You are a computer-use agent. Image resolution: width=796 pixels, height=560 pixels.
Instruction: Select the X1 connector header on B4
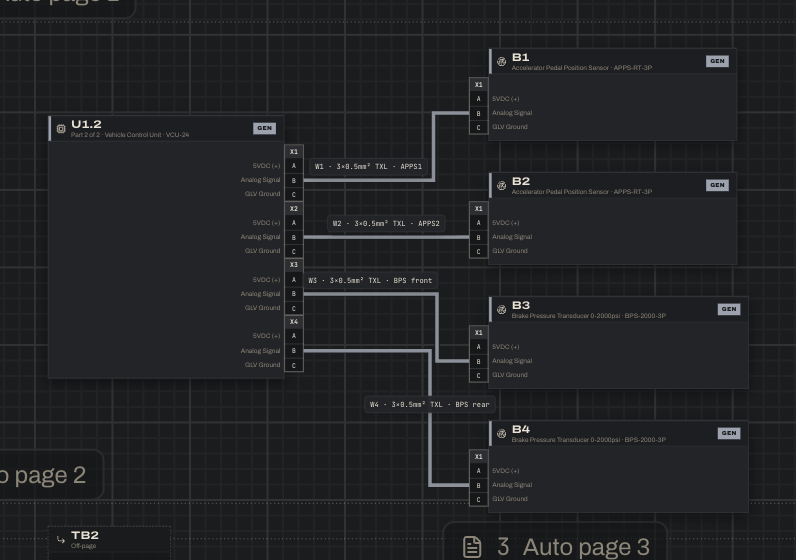coord(479,456)
